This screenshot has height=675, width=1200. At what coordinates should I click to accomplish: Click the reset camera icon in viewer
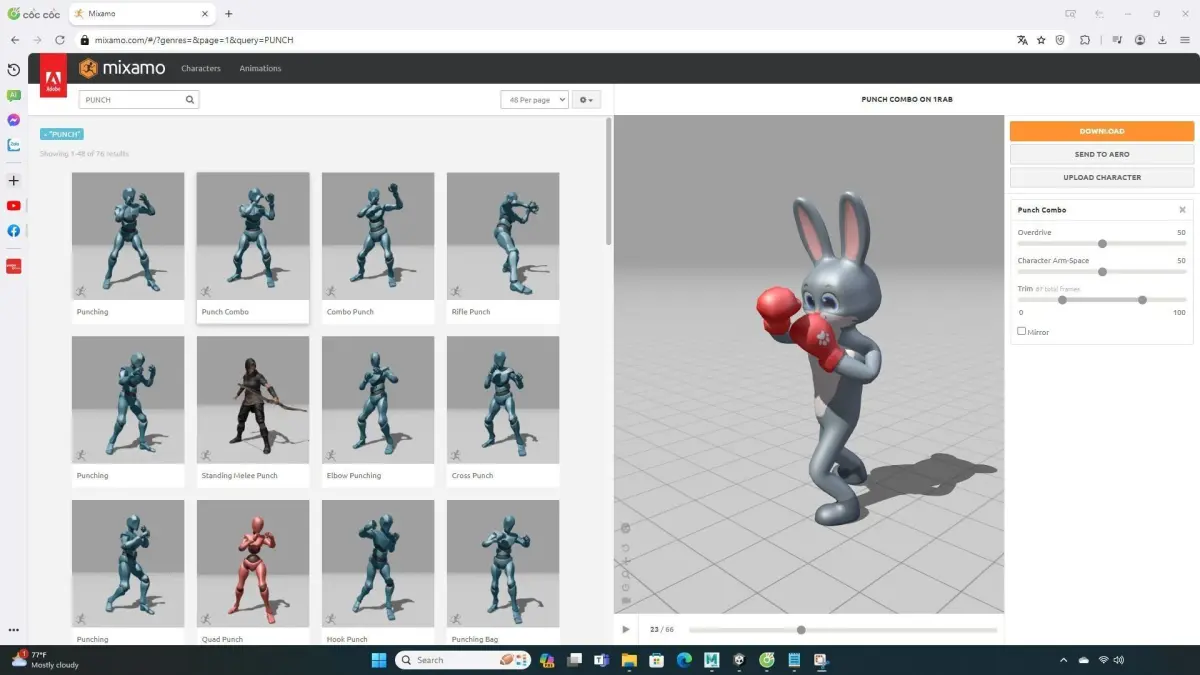[626, 548]
